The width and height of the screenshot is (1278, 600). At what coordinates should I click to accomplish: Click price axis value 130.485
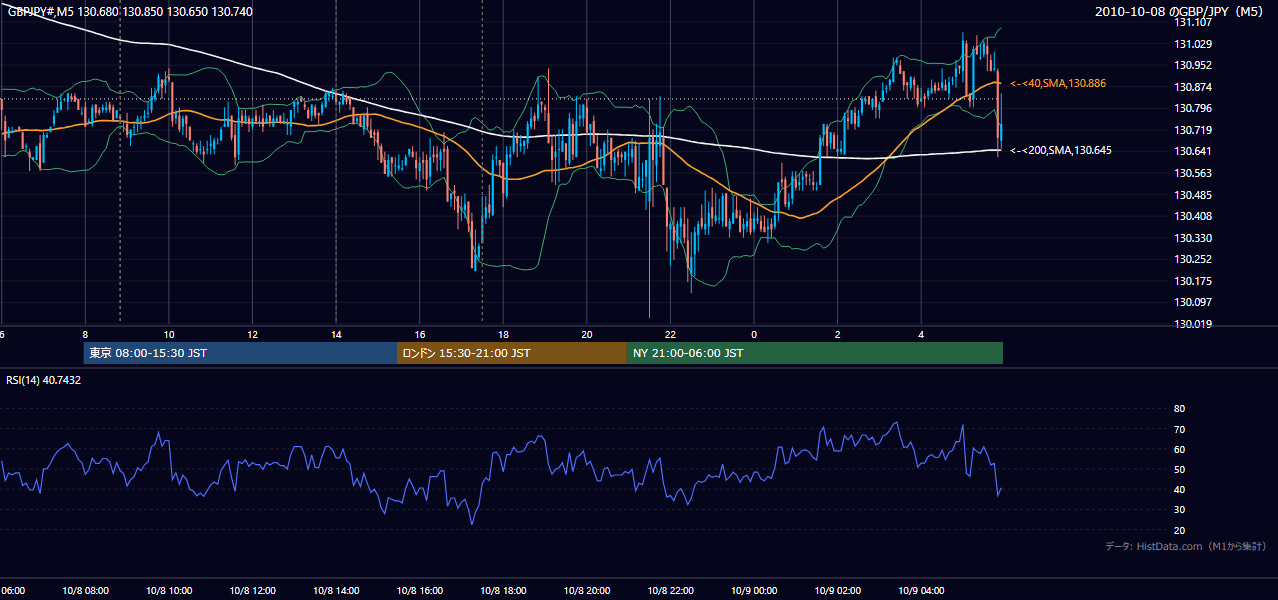coord(1192,195)
